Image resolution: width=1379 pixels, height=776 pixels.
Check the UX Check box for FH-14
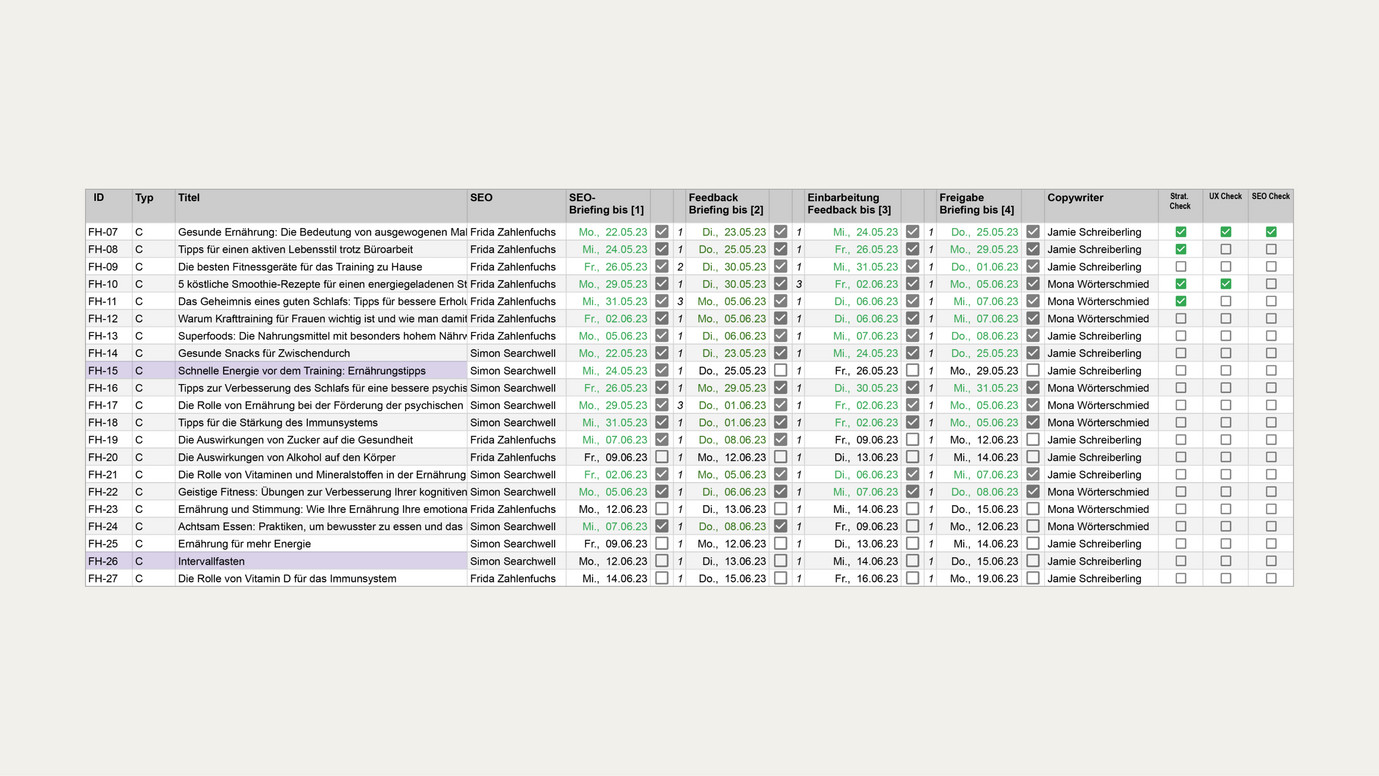(x=1225, y=353)
